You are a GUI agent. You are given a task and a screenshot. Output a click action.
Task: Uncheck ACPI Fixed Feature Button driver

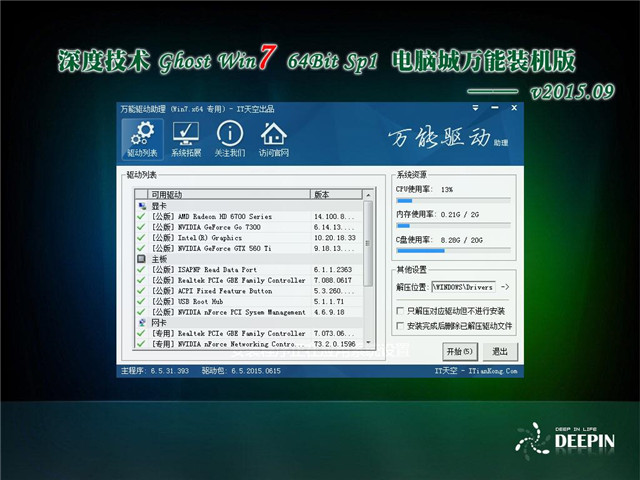pyautogui.click(x=141, y=291)
